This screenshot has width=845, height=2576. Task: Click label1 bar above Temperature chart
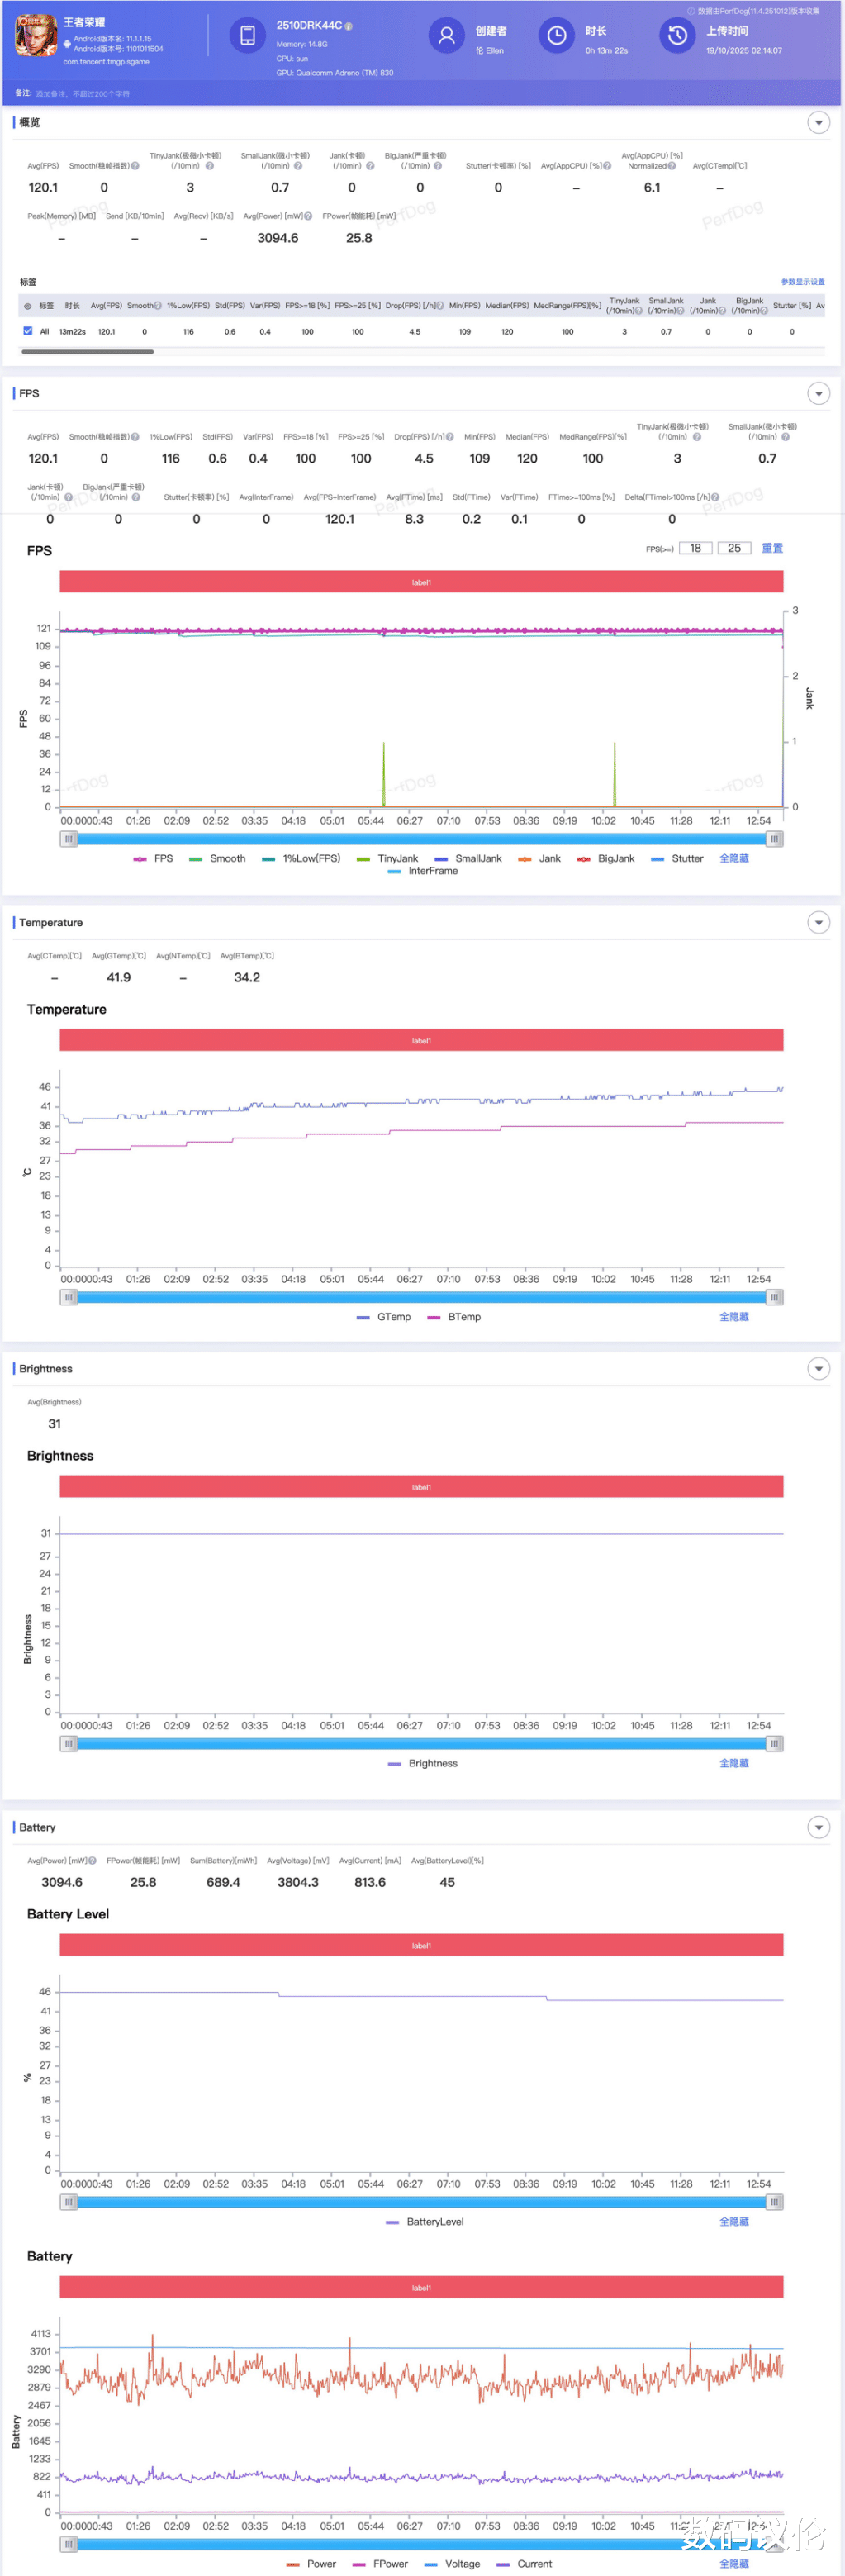click(x=421, y=1040)
